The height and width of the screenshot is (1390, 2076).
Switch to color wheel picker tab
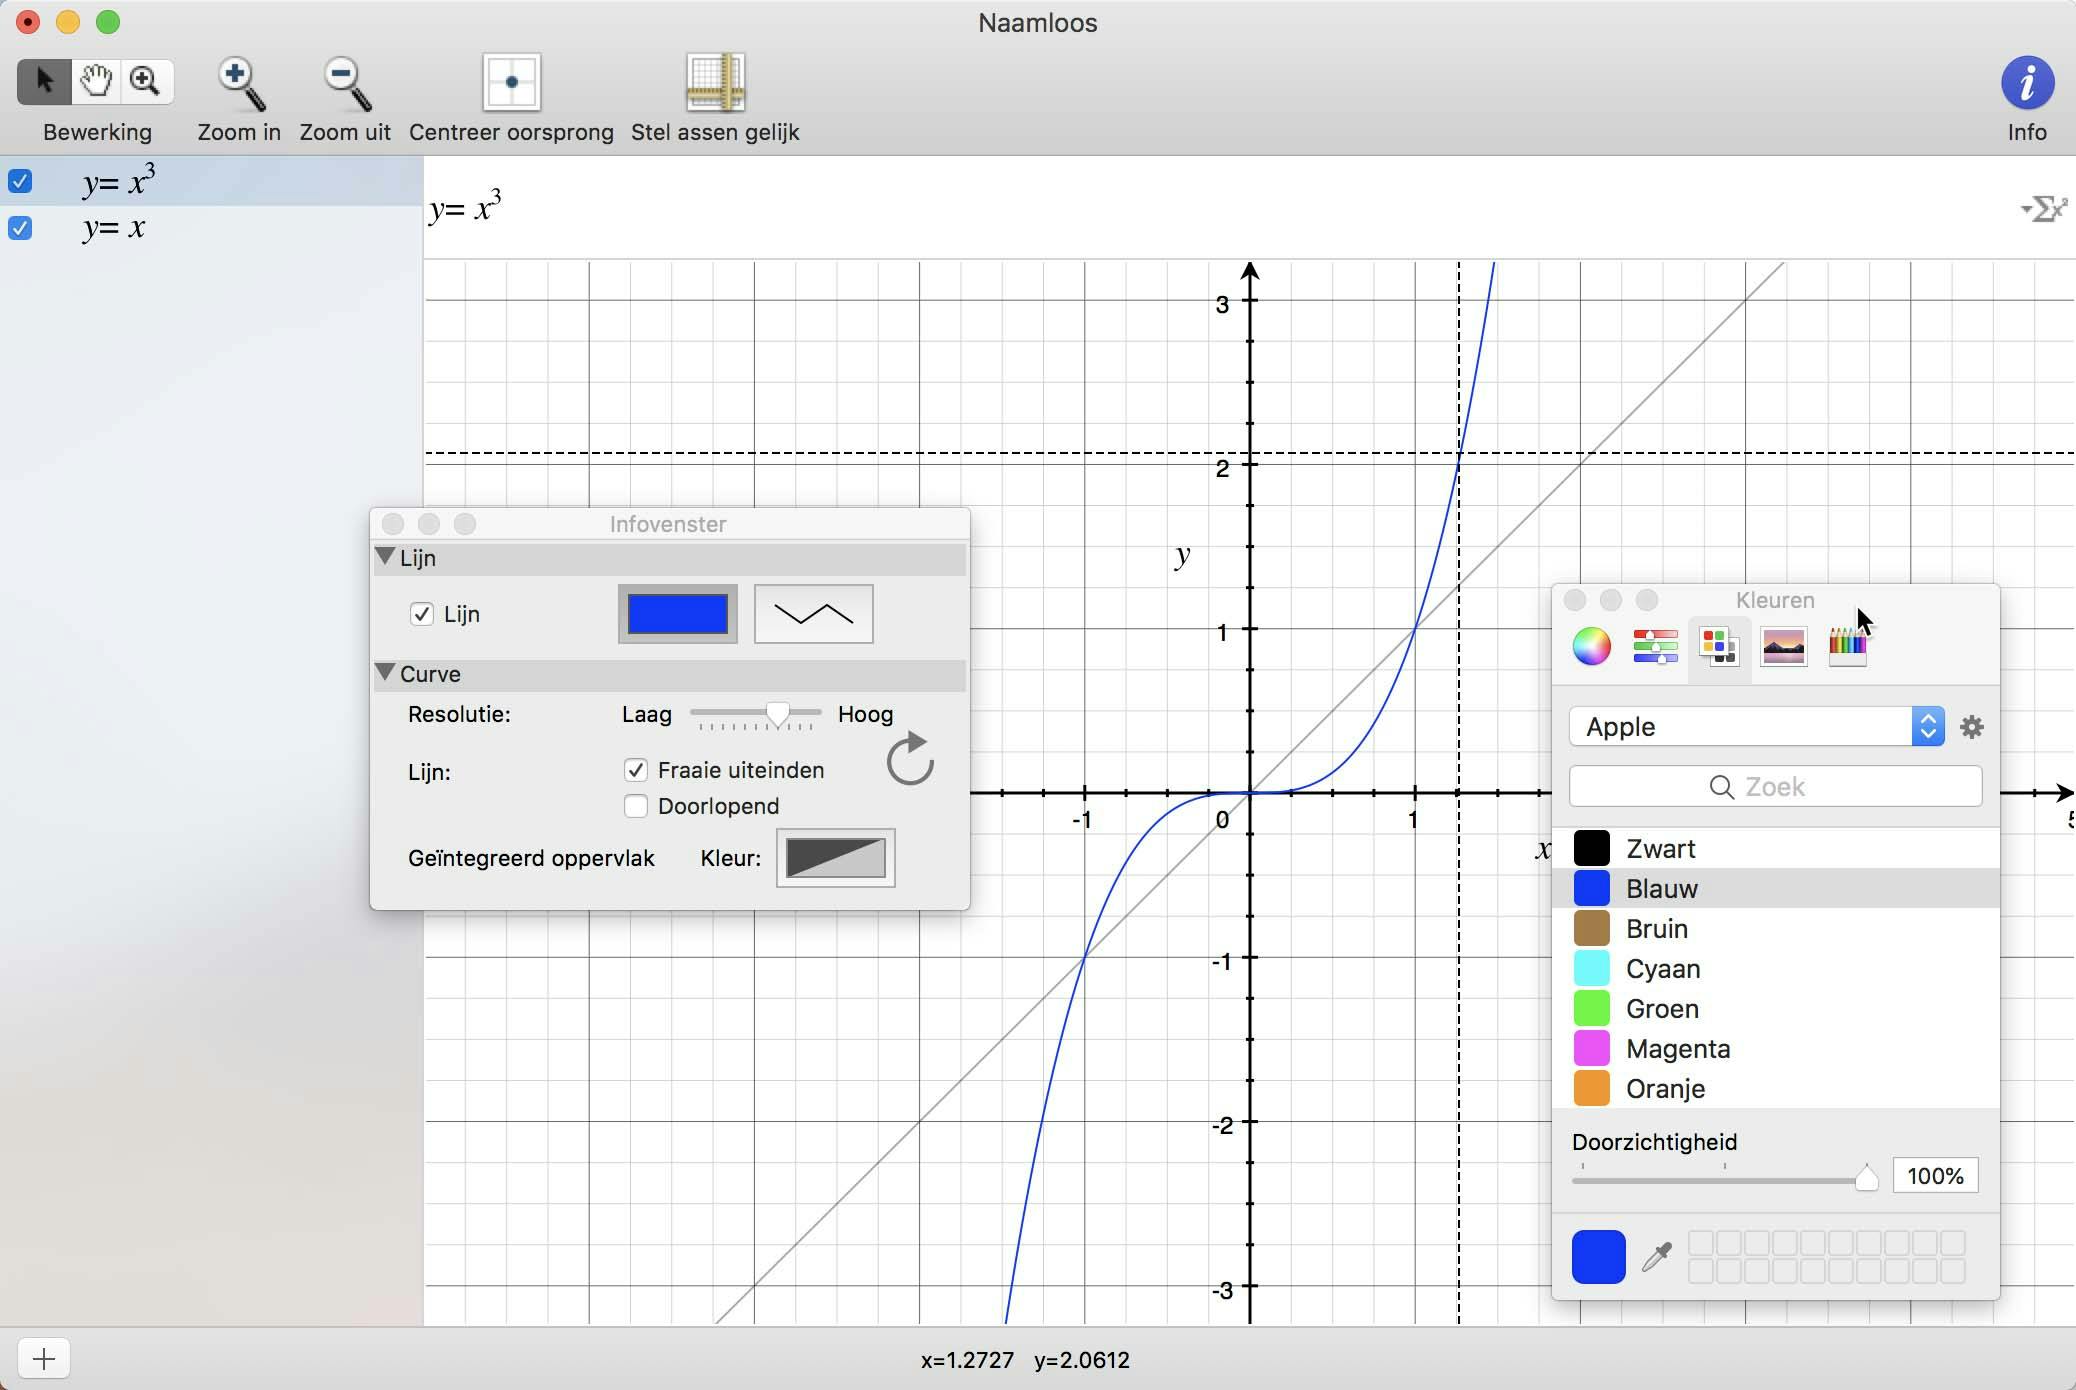[x=1591, y=647]
